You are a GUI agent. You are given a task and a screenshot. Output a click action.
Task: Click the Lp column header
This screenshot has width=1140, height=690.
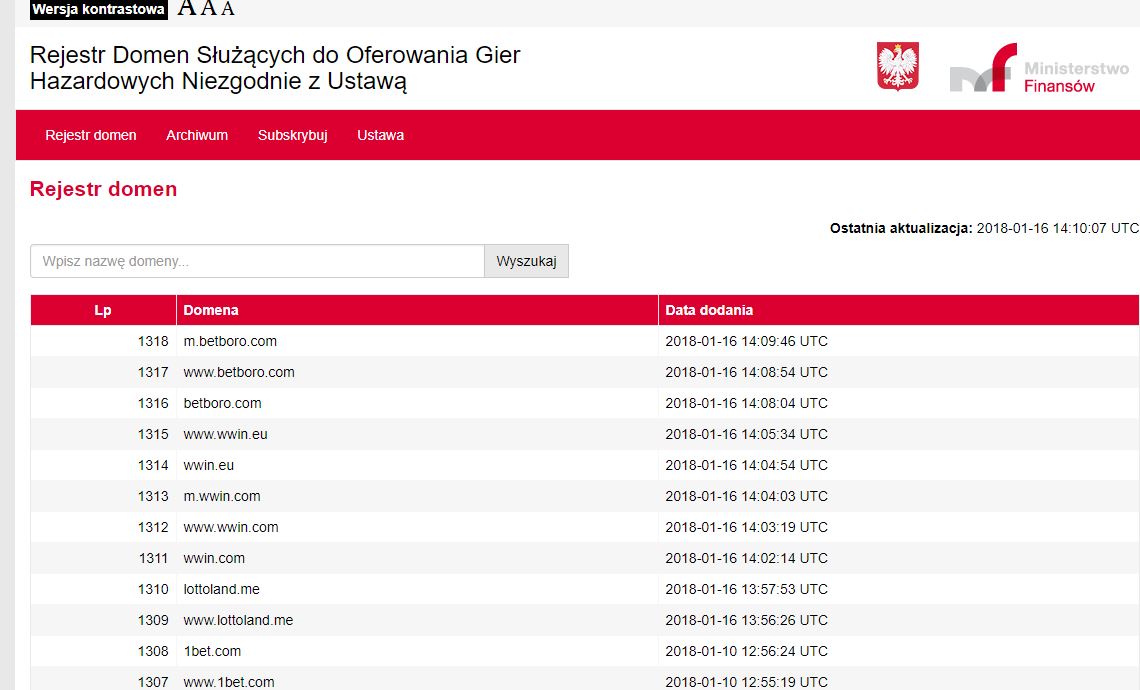coord(103,310)
